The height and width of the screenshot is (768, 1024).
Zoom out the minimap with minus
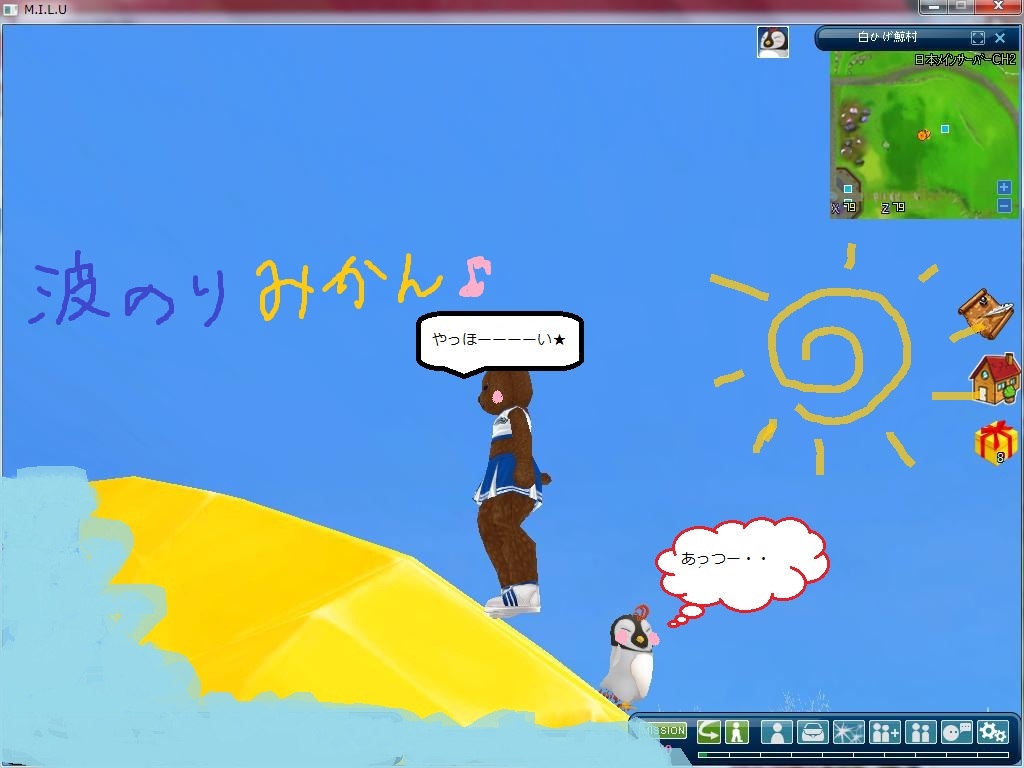(x=1004, y=205)
